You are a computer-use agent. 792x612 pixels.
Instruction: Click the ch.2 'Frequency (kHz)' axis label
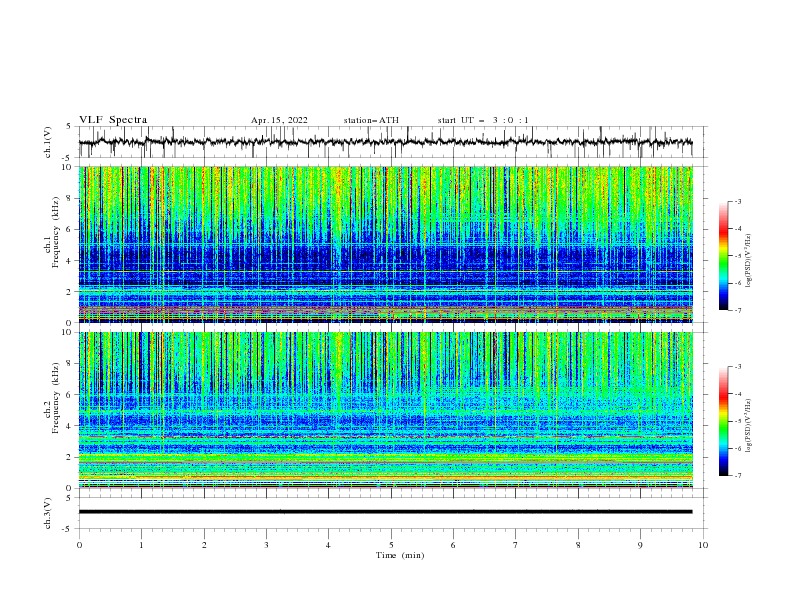[56, 398]
